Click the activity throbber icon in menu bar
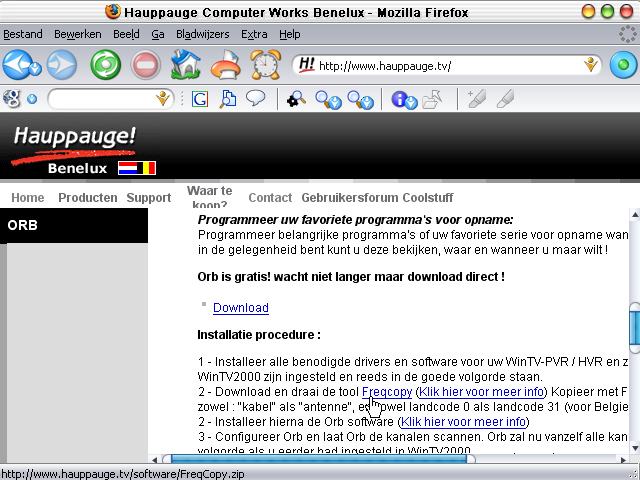640x480 pixels. click(627, 34)
